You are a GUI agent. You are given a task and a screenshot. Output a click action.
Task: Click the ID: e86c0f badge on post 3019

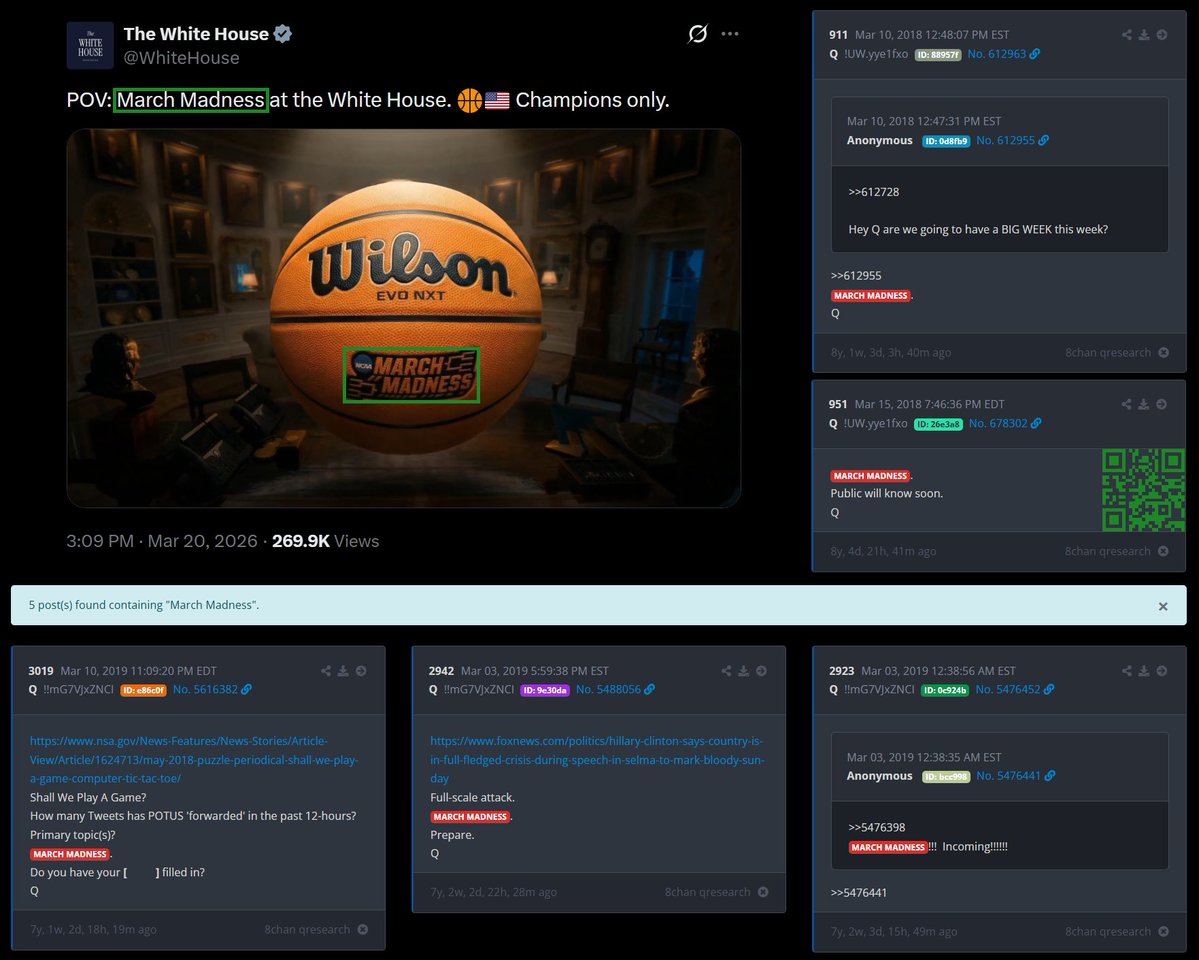click(143, 690)
